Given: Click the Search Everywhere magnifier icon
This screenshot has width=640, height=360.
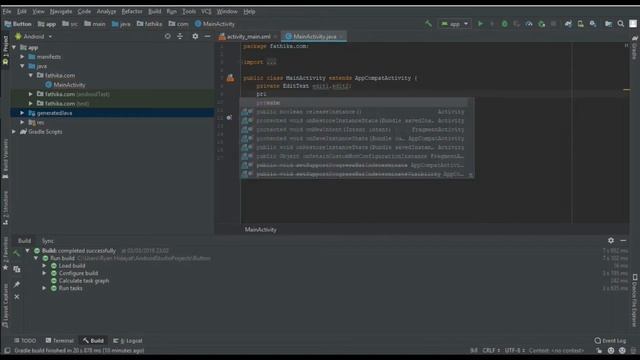Looking at the screenshot, I should click(x=620, y=24).
